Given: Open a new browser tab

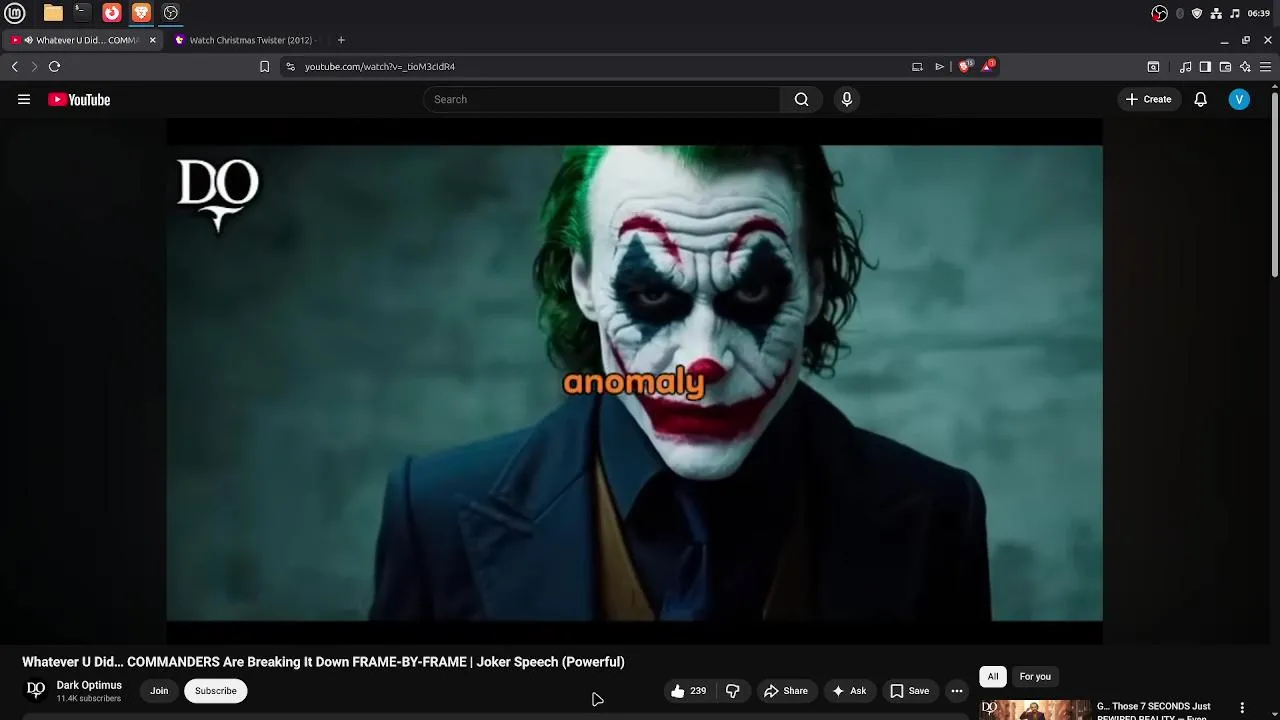Looking at the screenshot, I should point(341,40).
